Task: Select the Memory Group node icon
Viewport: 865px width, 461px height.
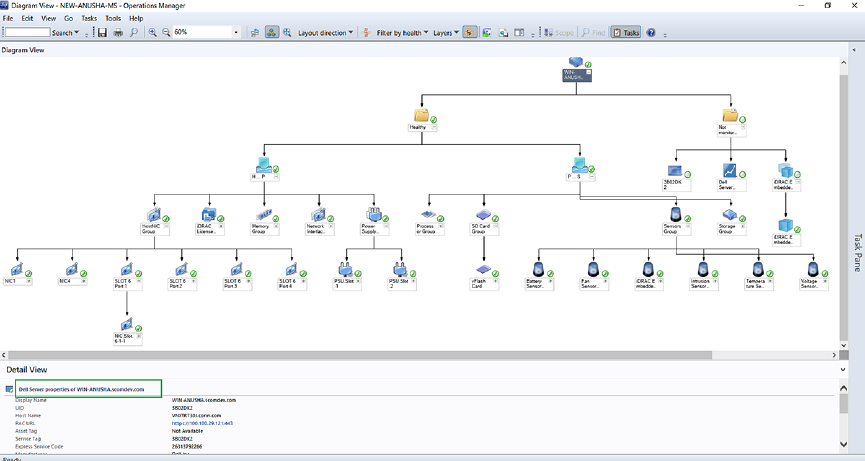Action: point(264,215)
